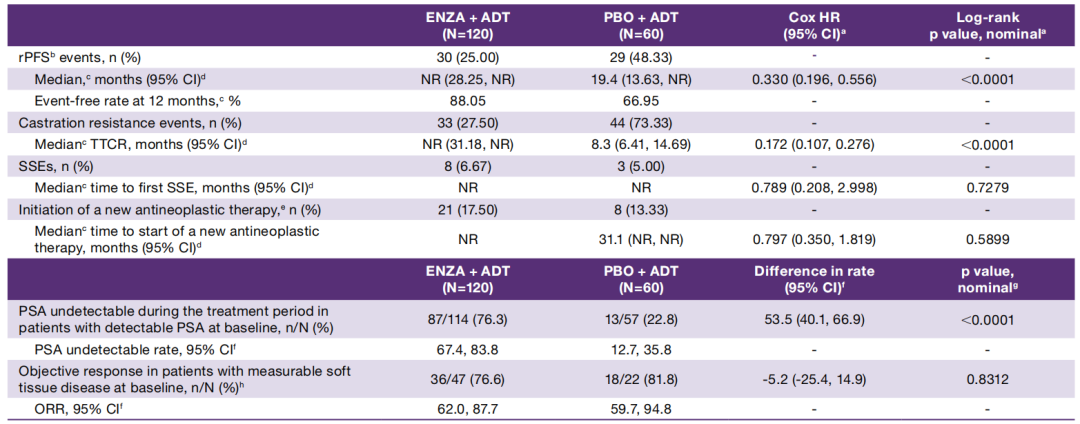Click the 0.7279 p value cell

click(x=987, y=187)
